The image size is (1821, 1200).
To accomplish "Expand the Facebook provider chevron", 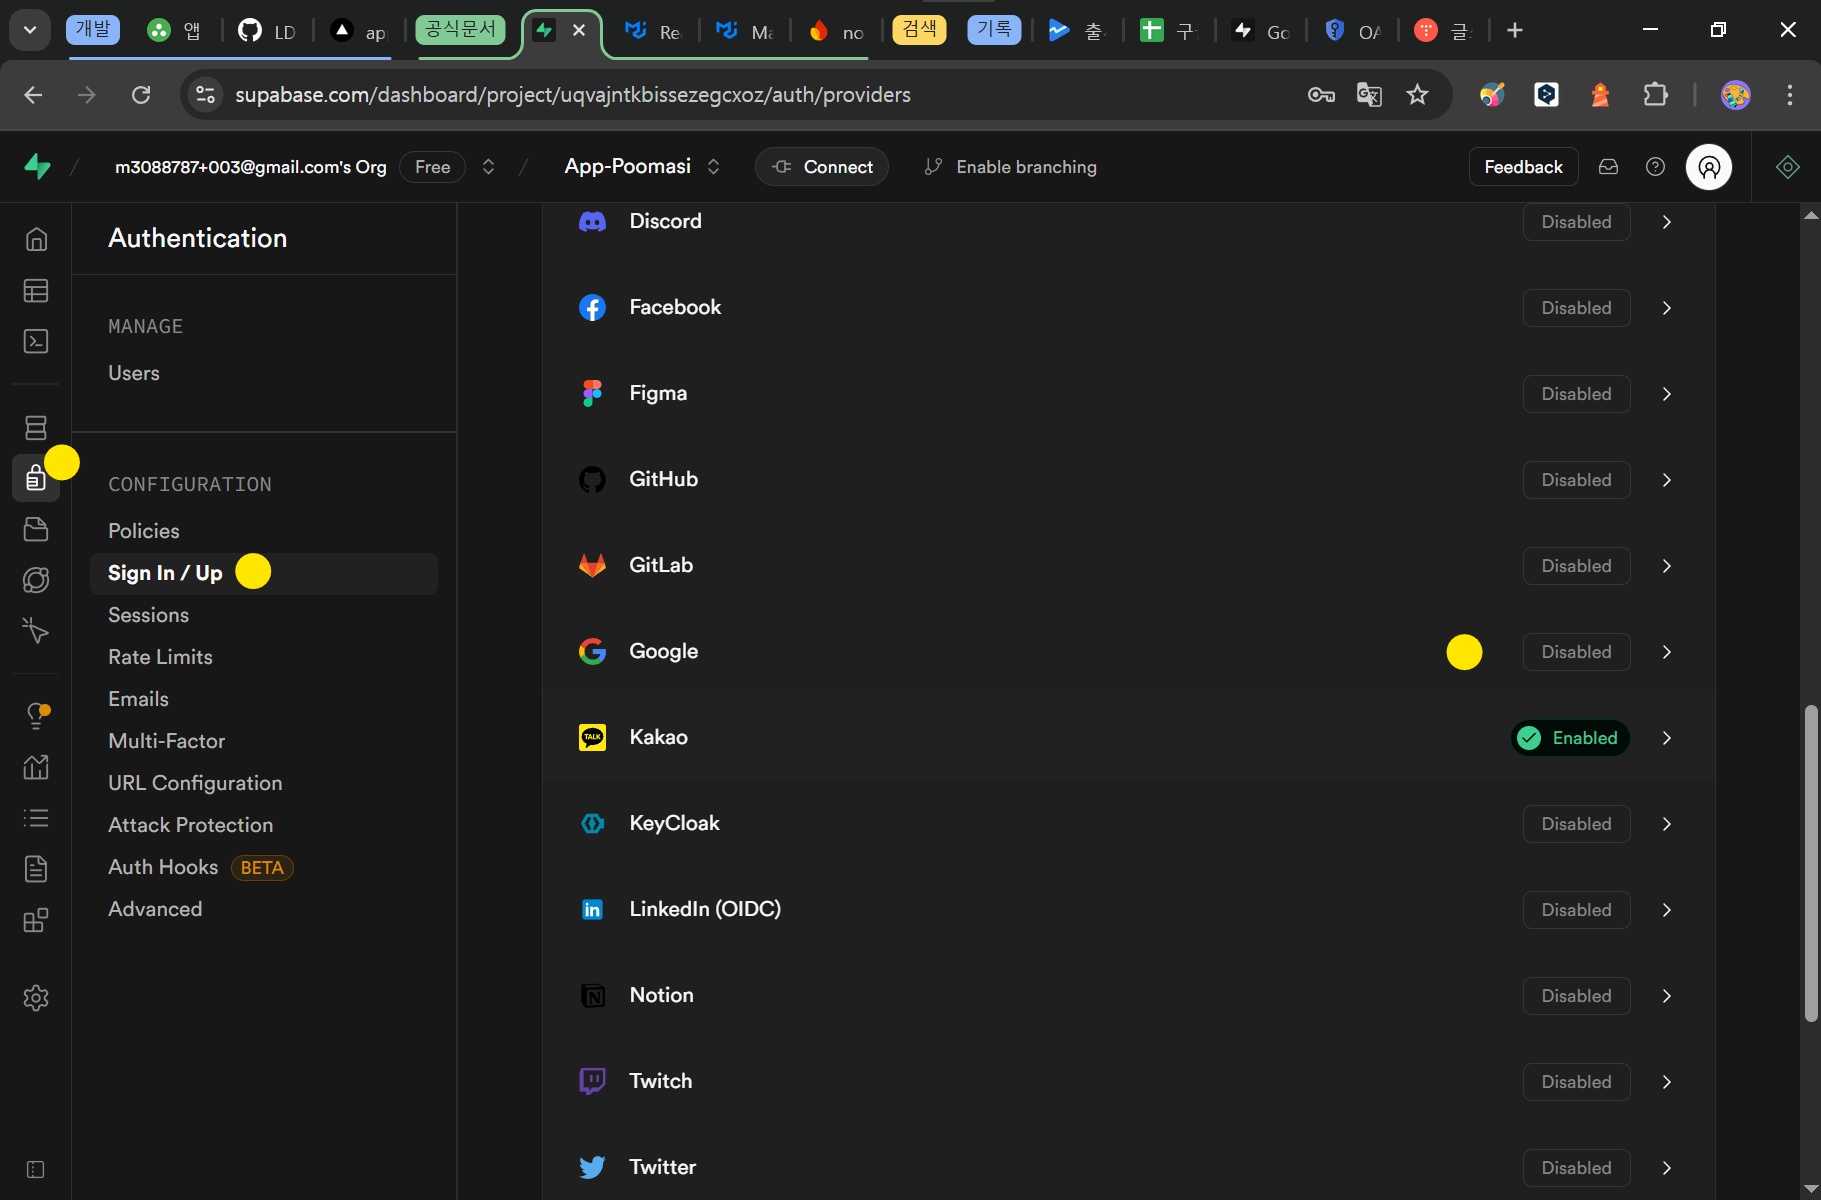I will pyautogui.click(x=1667, y=308).
